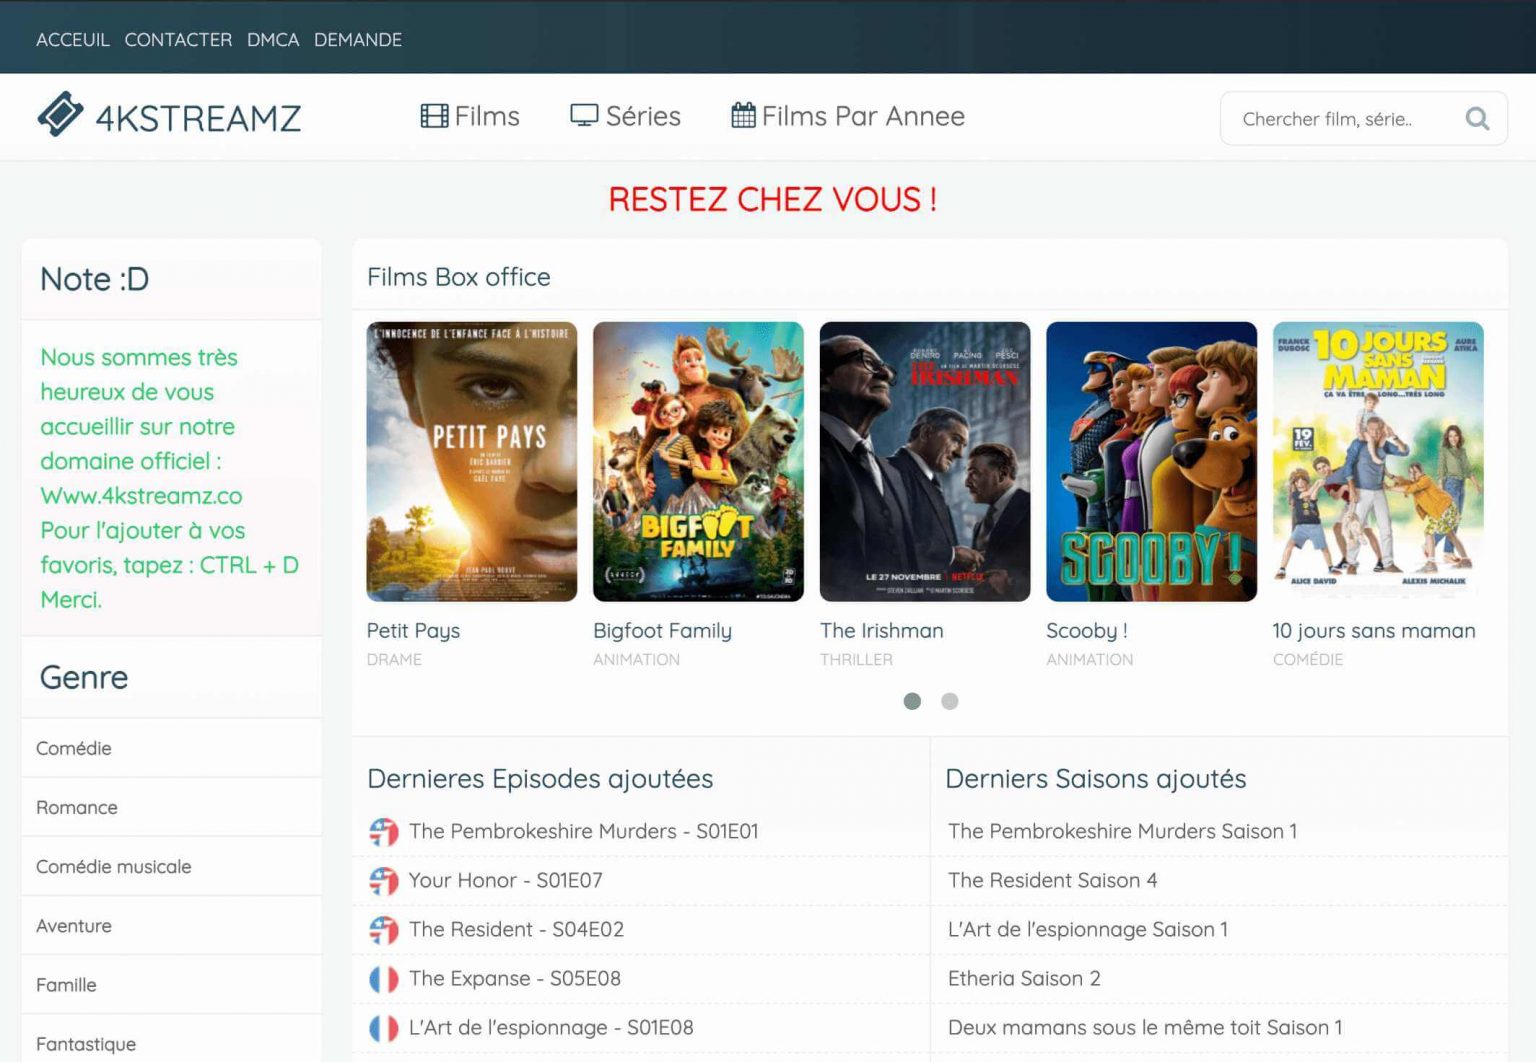Choose the Comédie musicale genre
This screenshot has height=1062, width=1536.
coord(114,867)
